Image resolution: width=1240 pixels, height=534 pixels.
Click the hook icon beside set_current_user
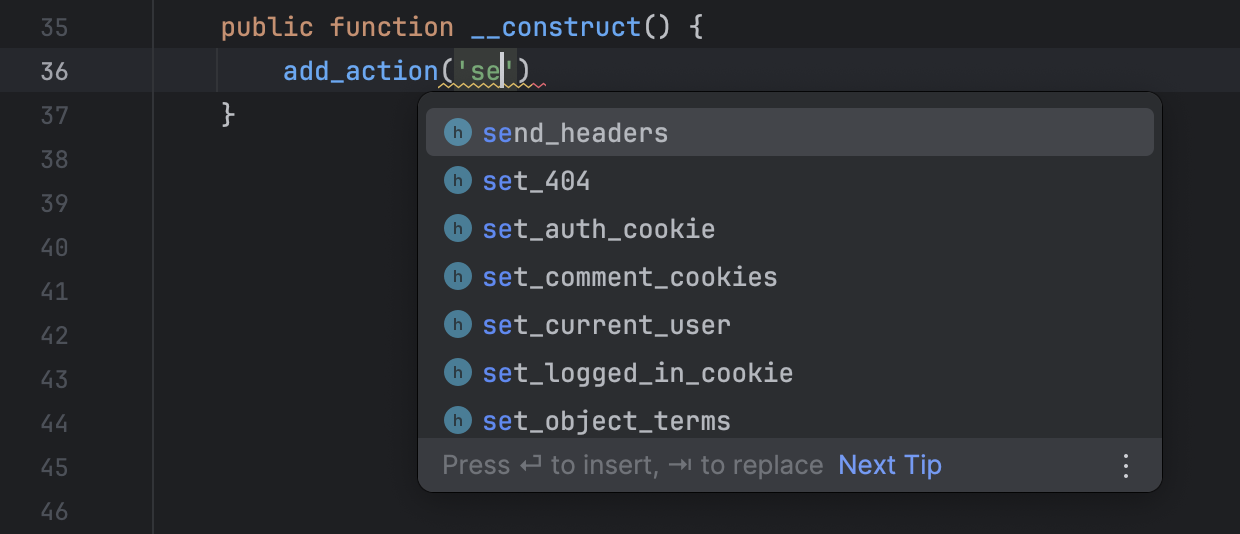pos(457,325)
